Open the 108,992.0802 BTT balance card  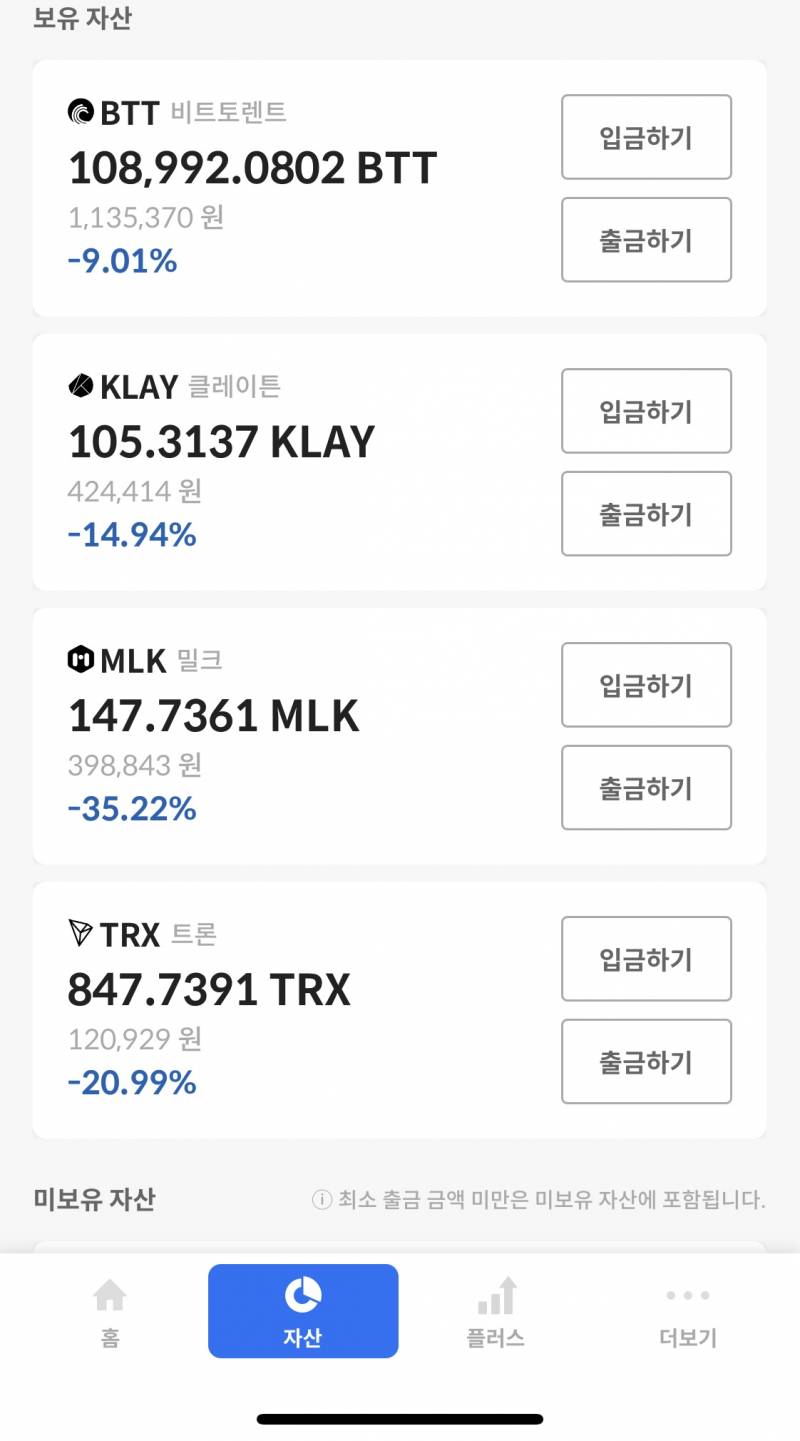tap(400, 188)
